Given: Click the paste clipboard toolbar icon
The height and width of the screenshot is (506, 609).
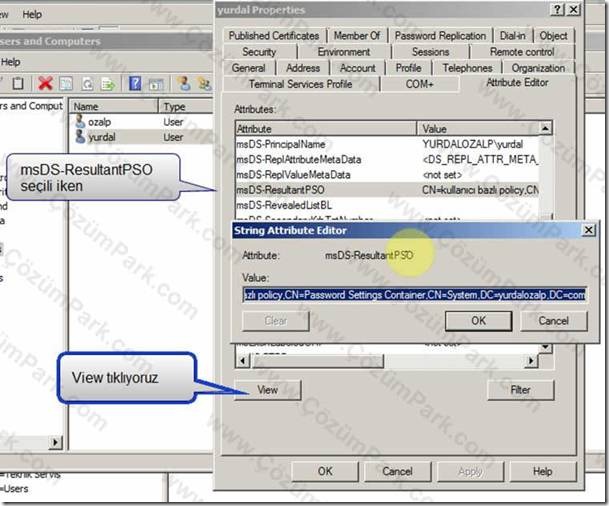Looking at the screenshot, I should click(18, 83).
